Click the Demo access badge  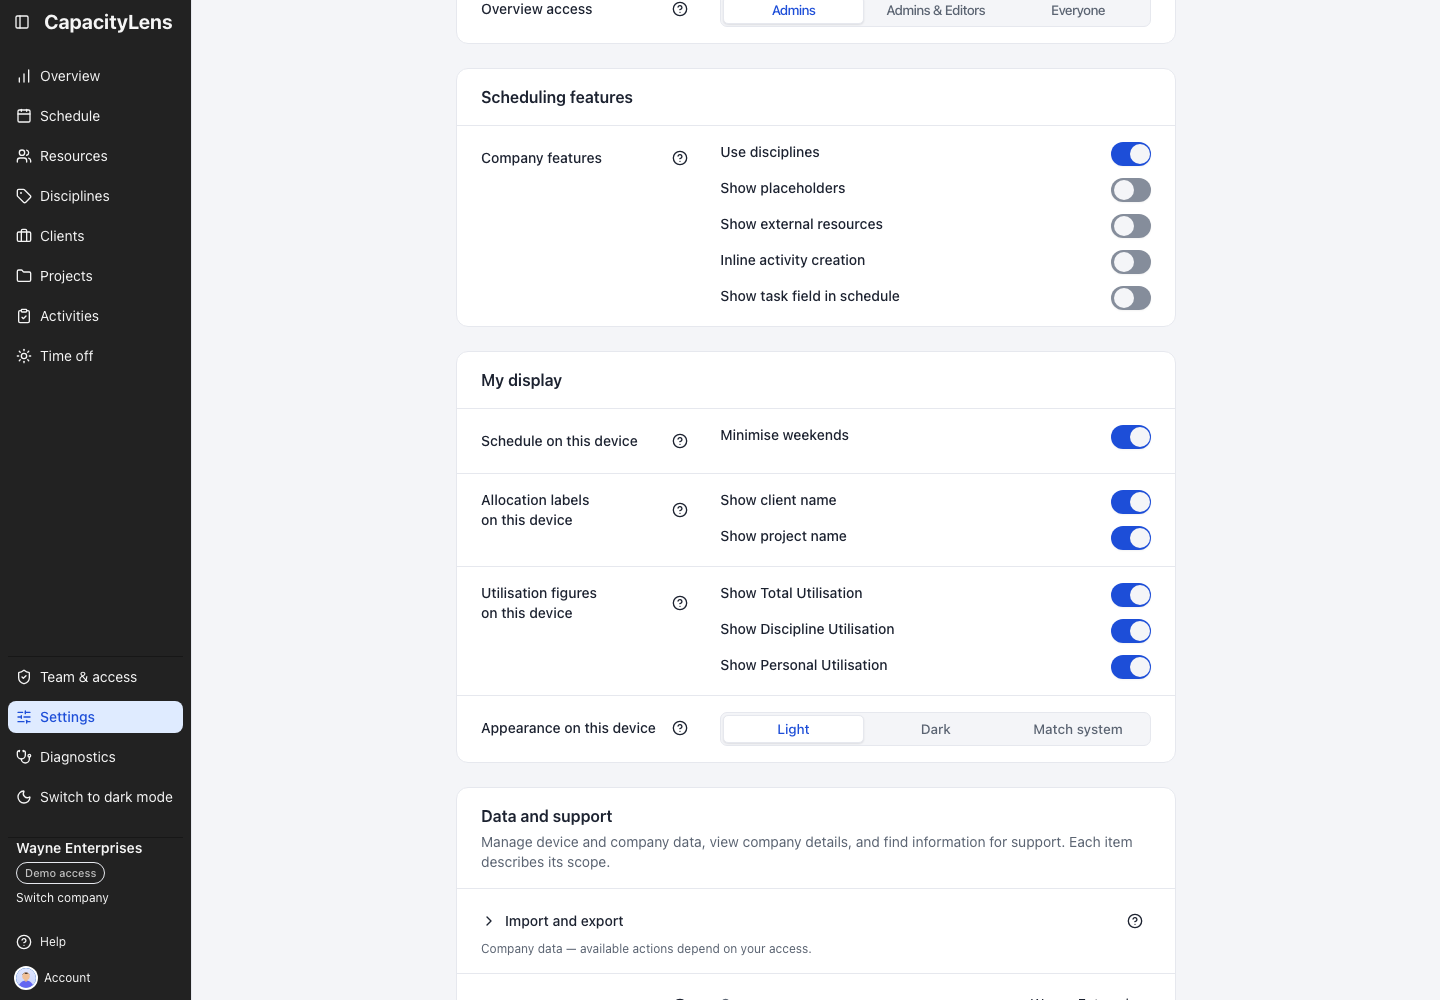pyautogui.click(x=60, y=873)
